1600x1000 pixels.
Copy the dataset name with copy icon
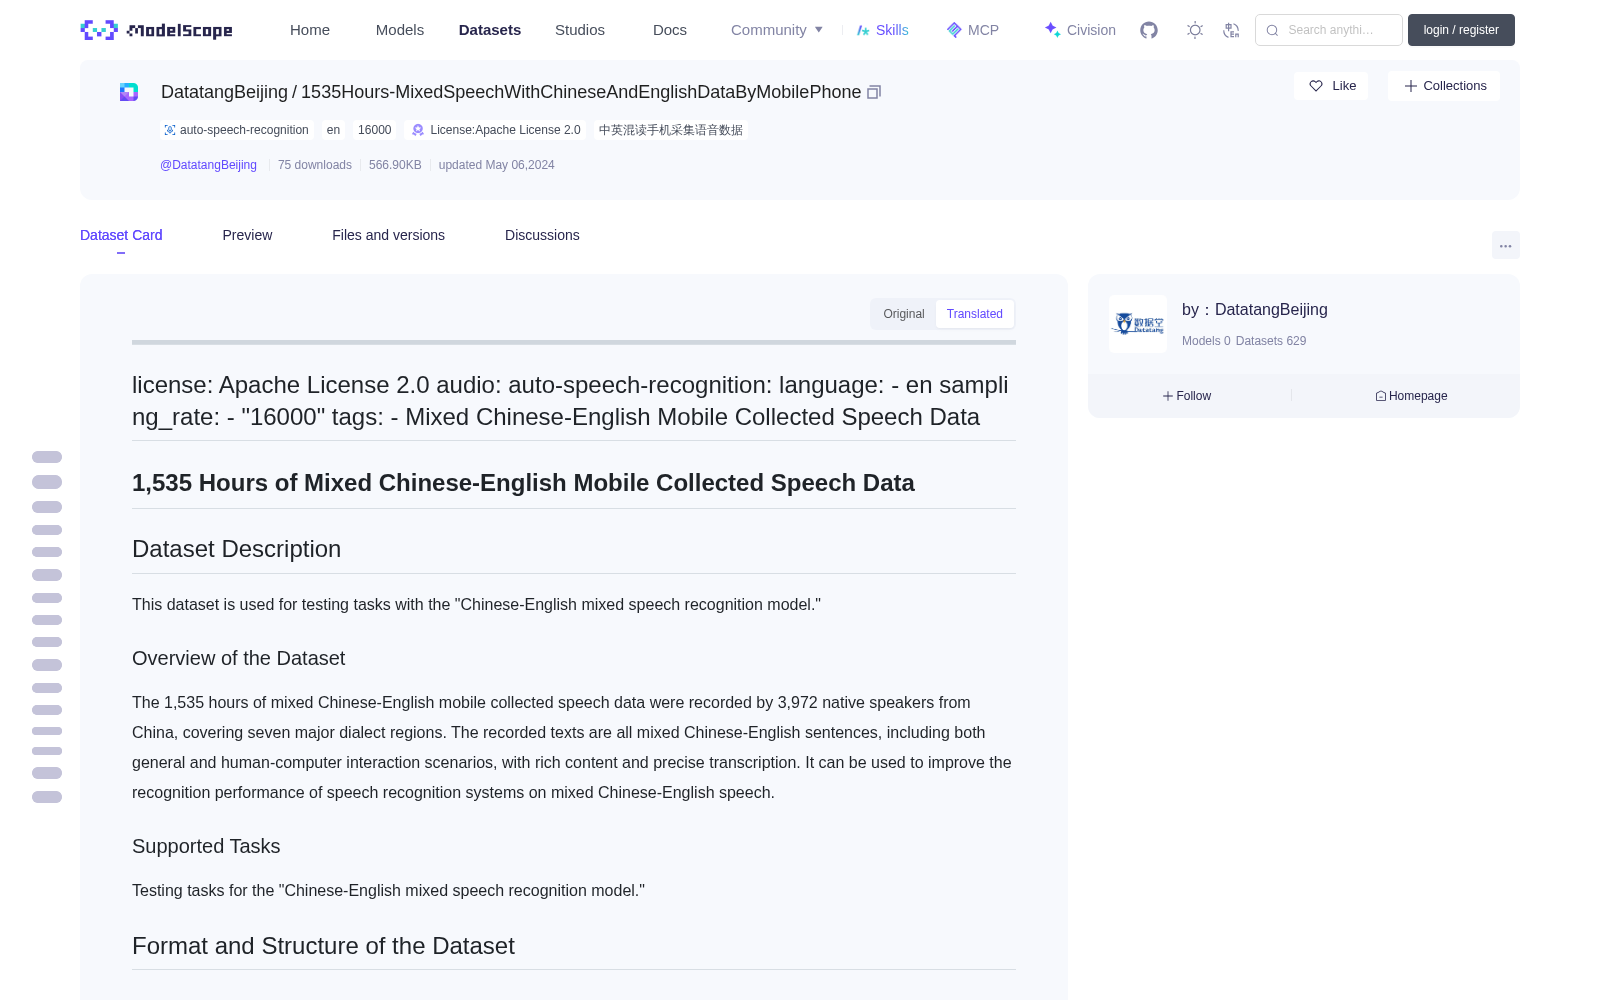pos(874,92)
